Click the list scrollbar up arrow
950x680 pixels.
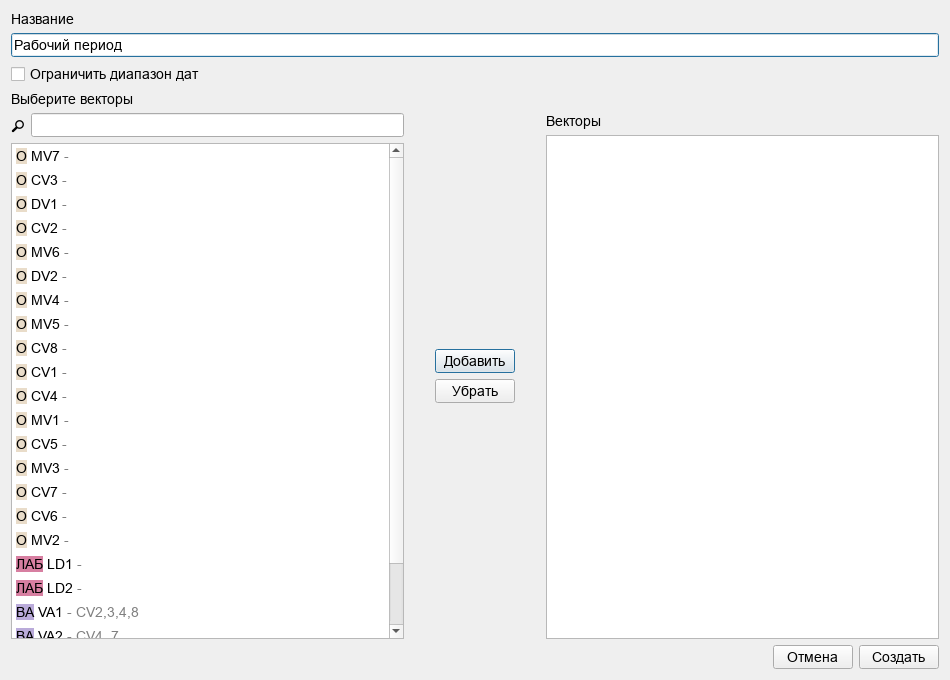396,150
